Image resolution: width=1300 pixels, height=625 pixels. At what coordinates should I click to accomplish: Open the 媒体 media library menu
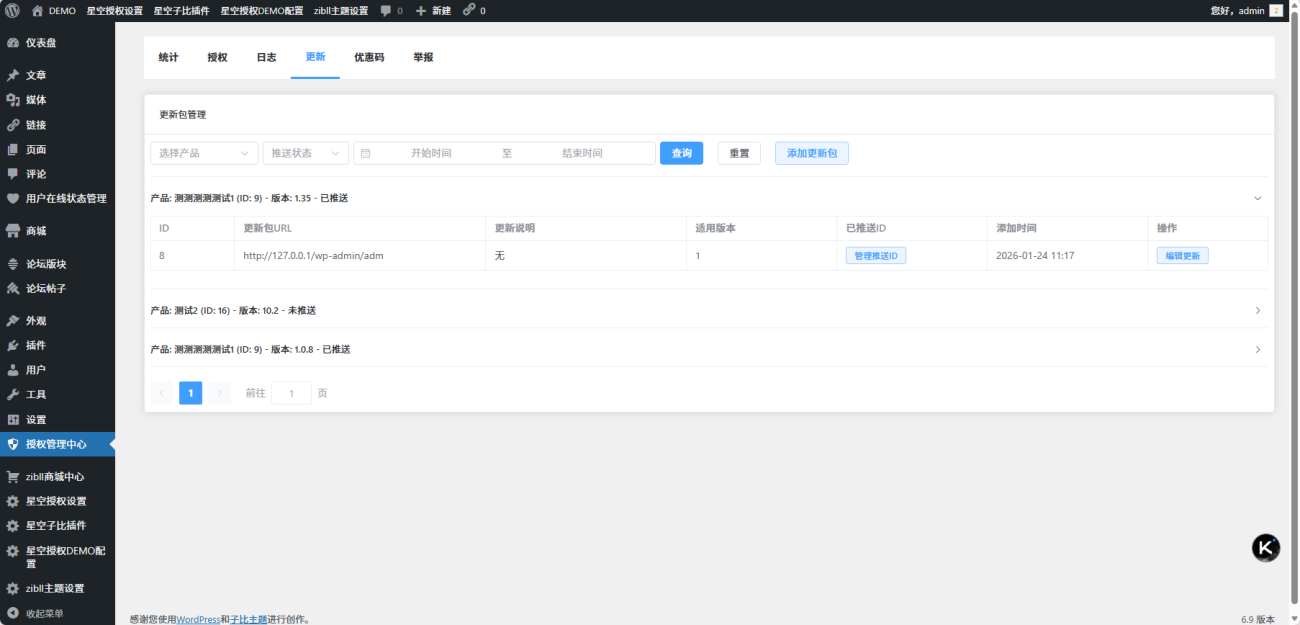(36, 100)
